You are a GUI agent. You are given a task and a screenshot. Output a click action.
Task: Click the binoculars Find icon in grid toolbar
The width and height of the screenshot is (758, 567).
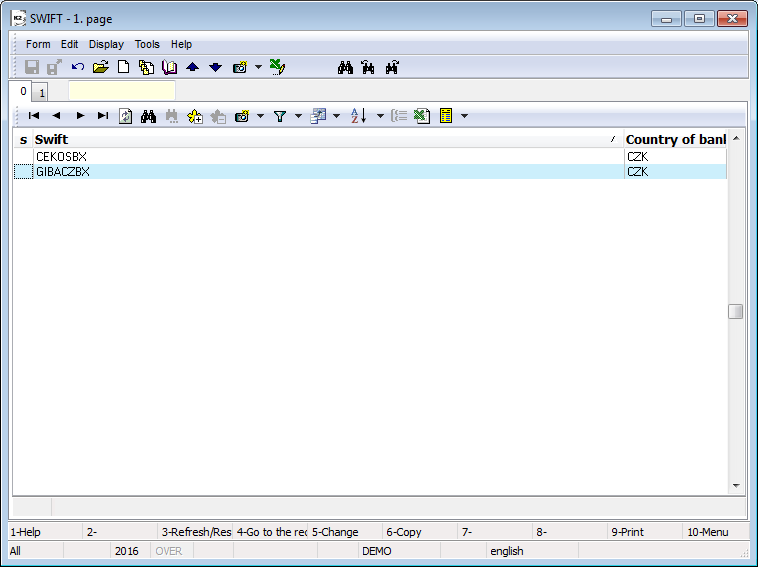(148, 116)
